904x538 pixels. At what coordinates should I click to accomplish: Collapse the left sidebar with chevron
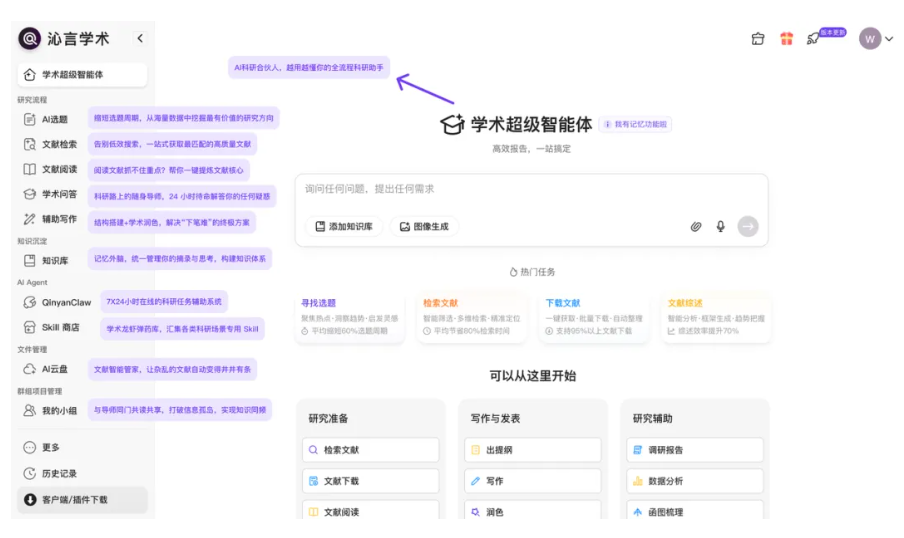140,39
